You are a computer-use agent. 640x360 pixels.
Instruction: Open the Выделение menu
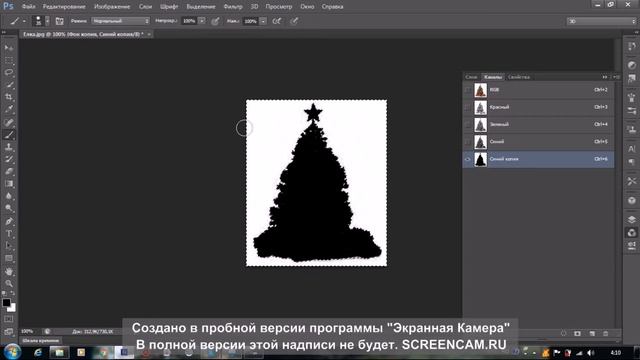click(x=201, y=7)
